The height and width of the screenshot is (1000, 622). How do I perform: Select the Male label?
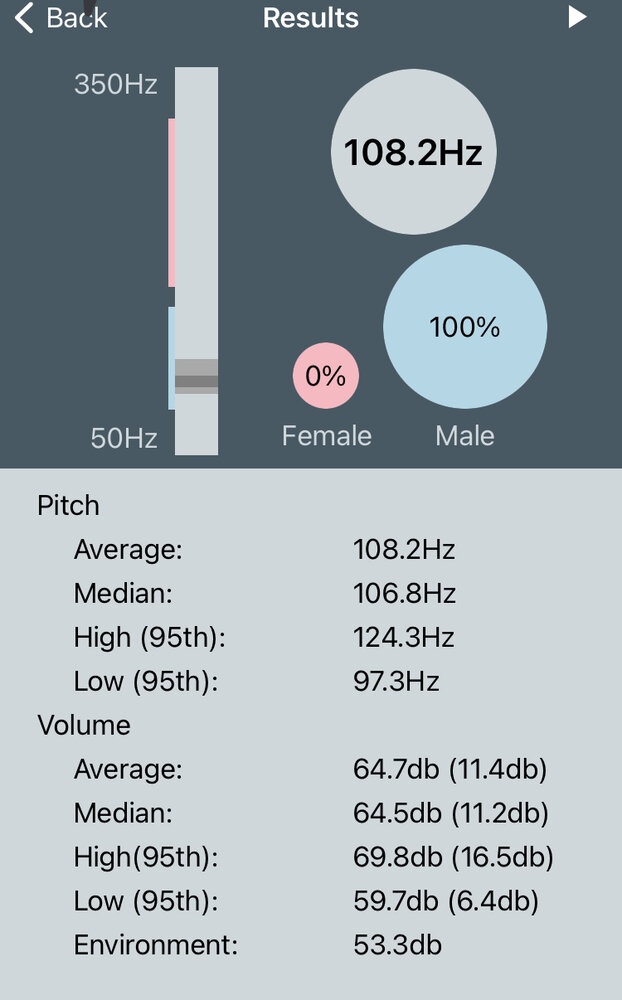[465, 436]
